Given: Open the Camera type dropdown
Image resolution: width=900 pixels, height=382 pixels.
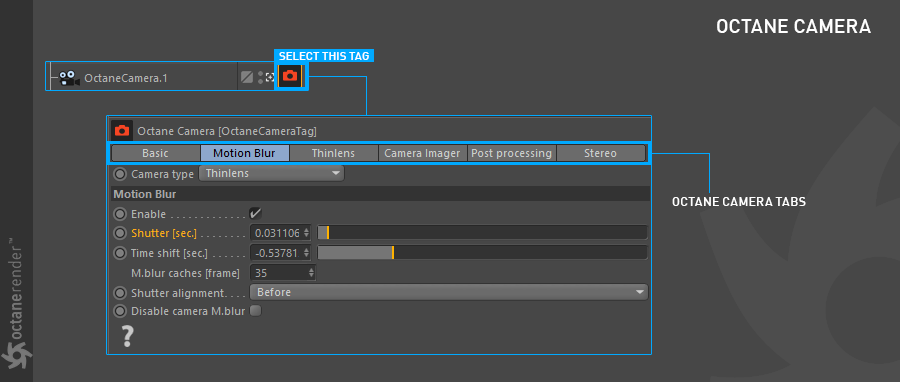Looking at the screenshot, I should (x=271, y=173).
